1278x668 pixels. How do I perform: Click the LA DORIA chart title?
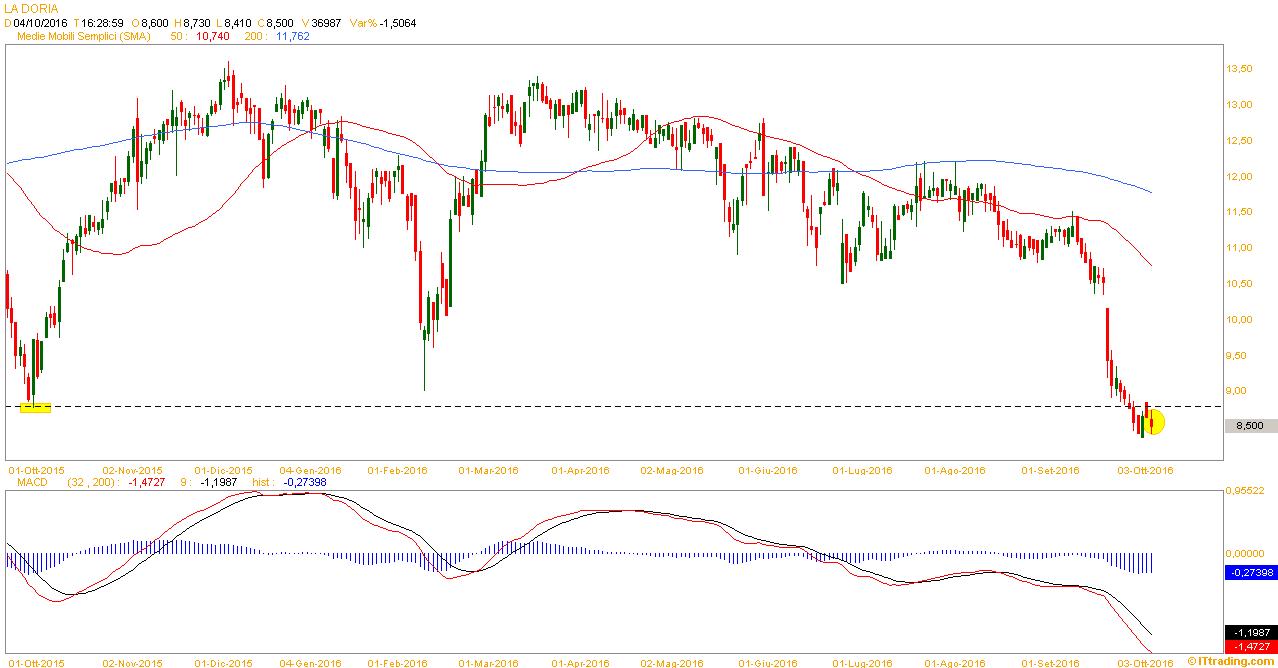click(31, 8)
